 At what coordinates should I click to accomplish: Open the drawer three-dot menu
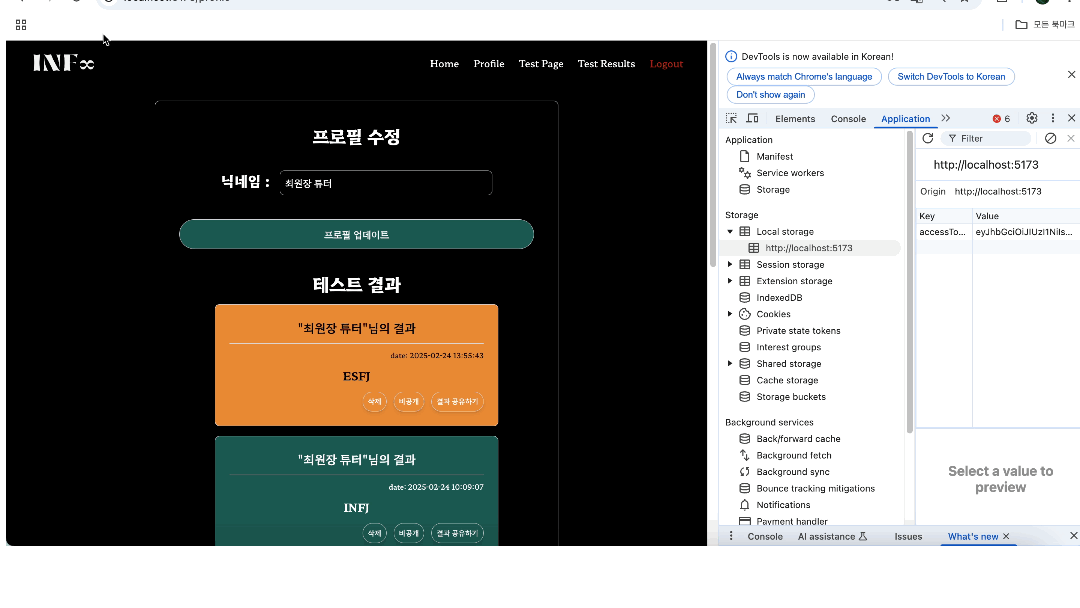point(731,536)
